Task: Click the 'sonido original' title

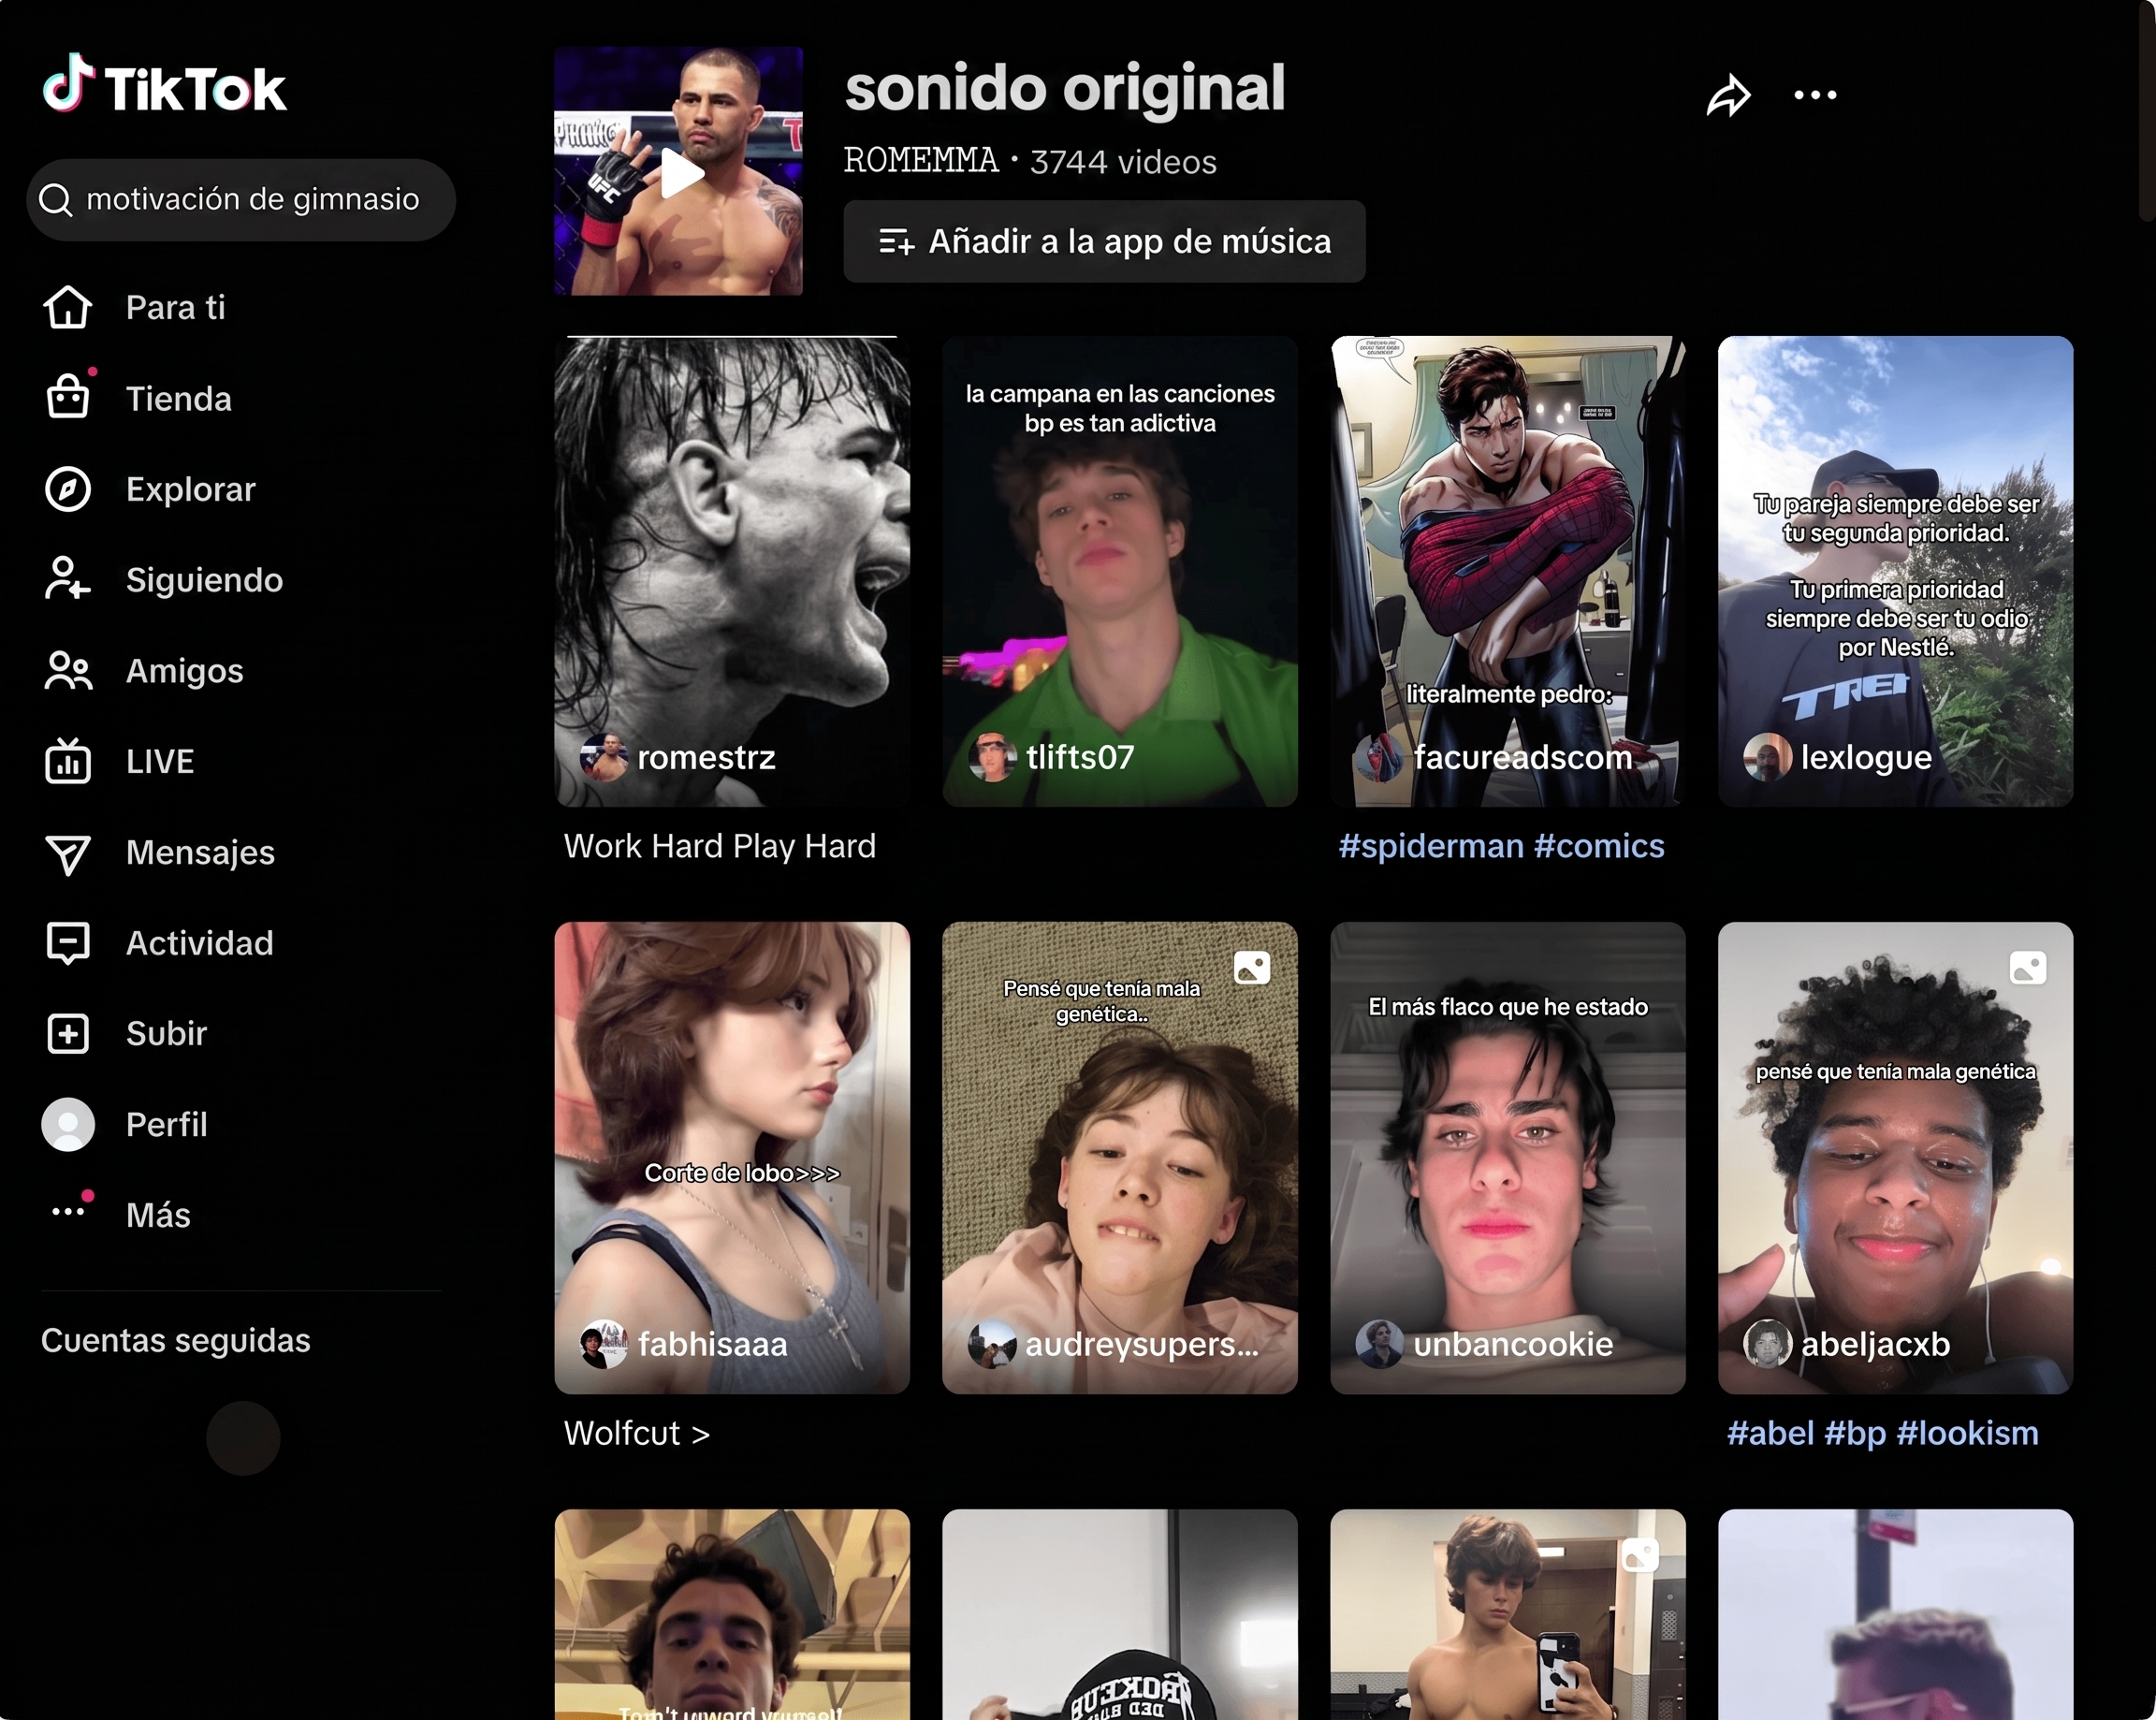Action: (x=1065, y=88)
